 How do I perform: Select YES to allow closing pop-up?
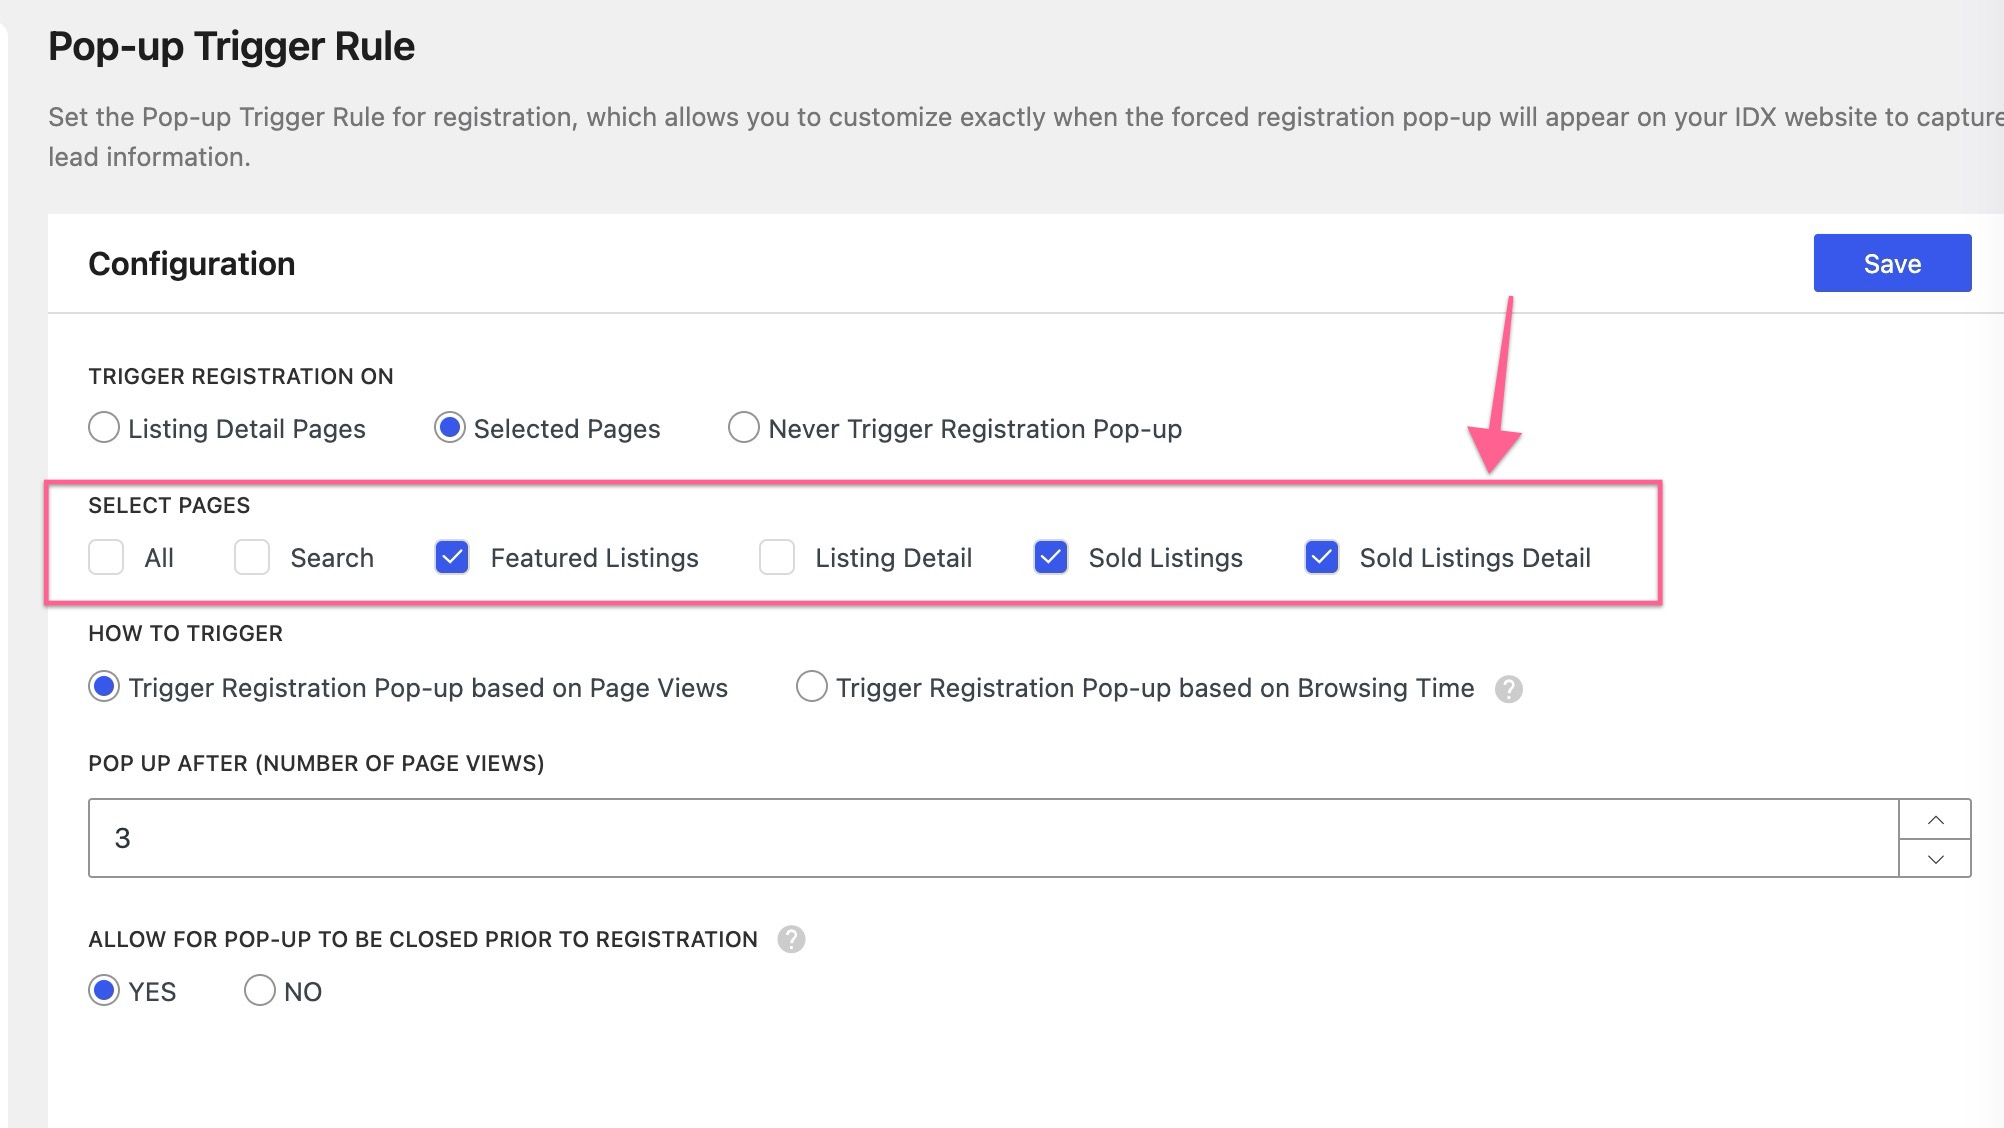click(x=104, y=991)
